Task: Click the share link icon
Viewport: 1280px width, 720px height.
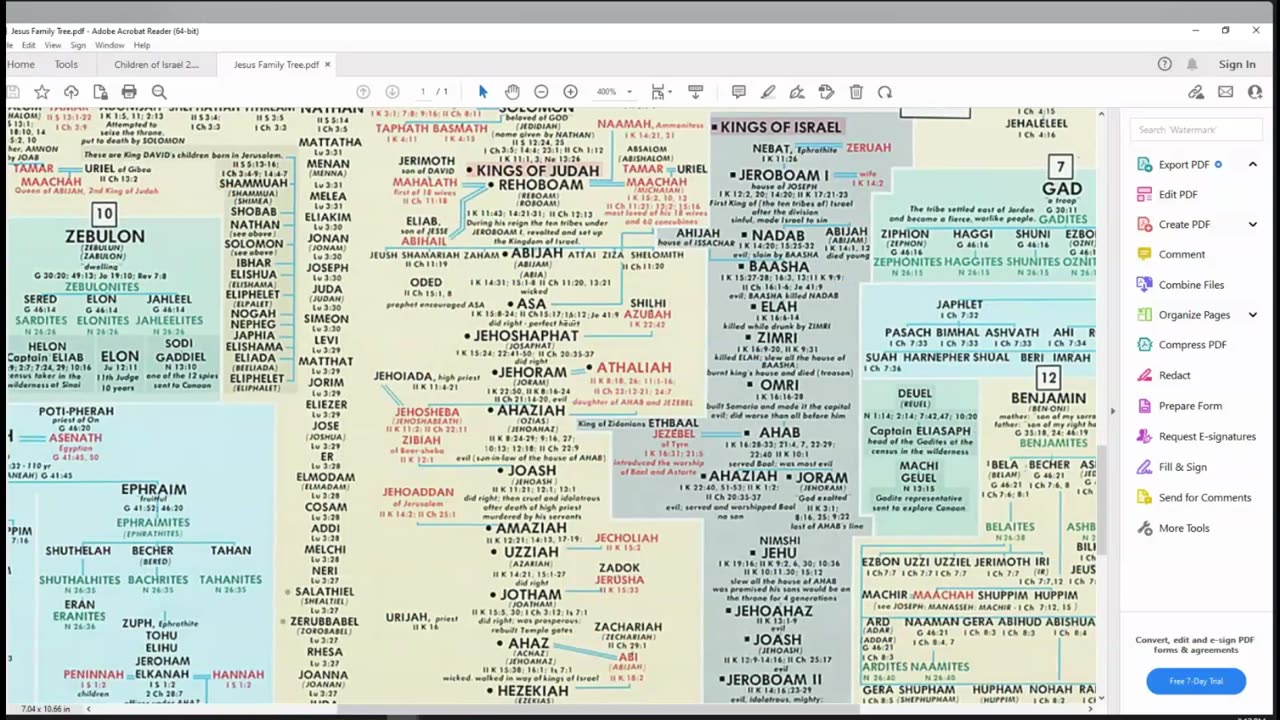Action: click(1196, 92)
